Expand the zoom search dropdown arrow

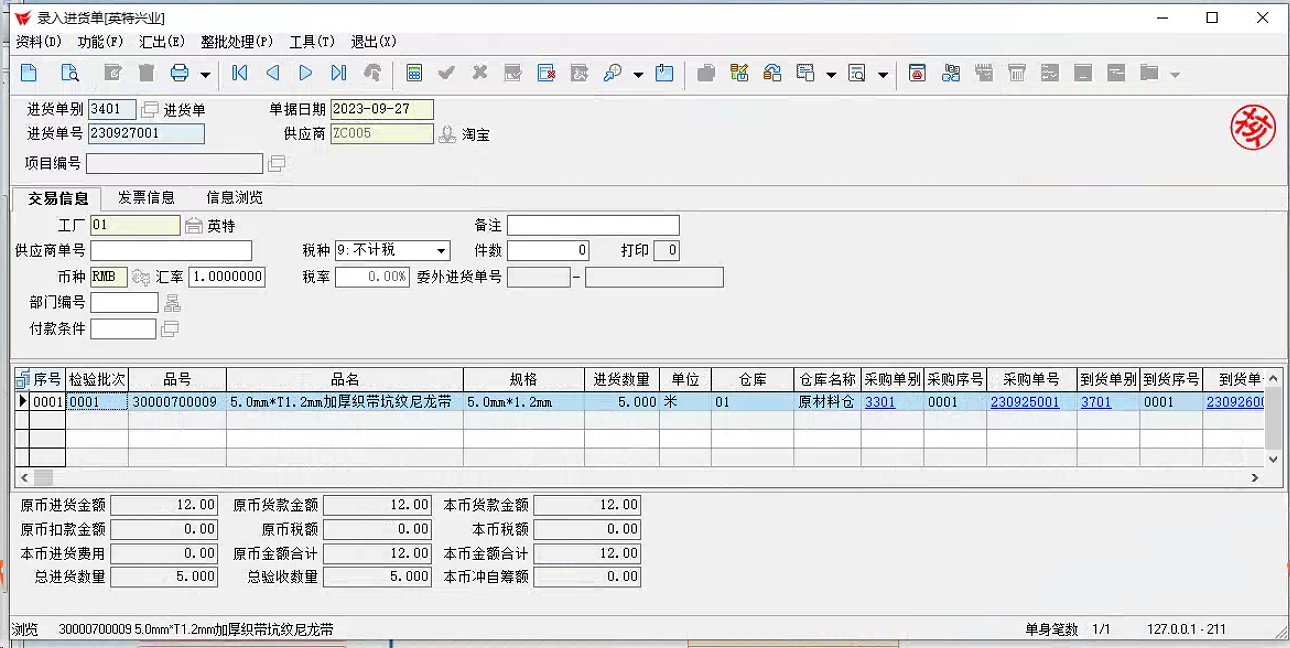coord(637,74)
